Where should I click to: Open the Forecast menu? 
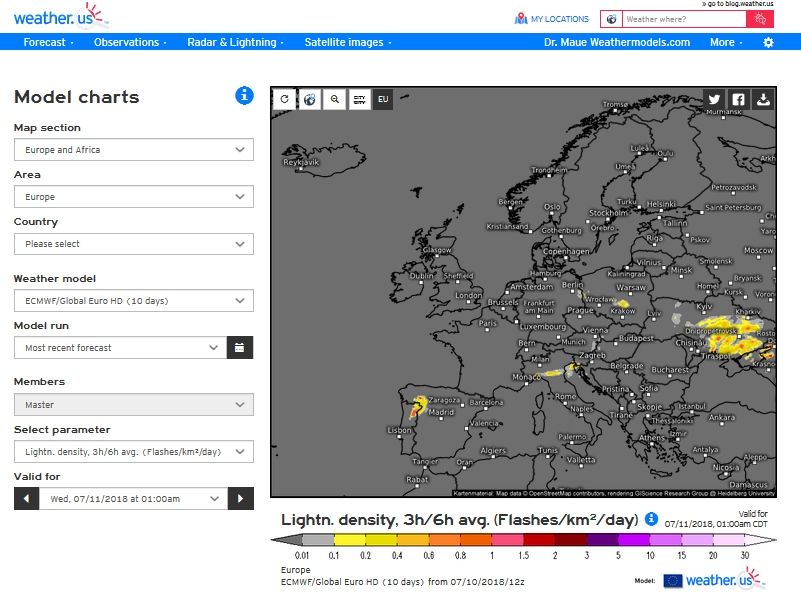pyautogui.click(x=49, y=42)
